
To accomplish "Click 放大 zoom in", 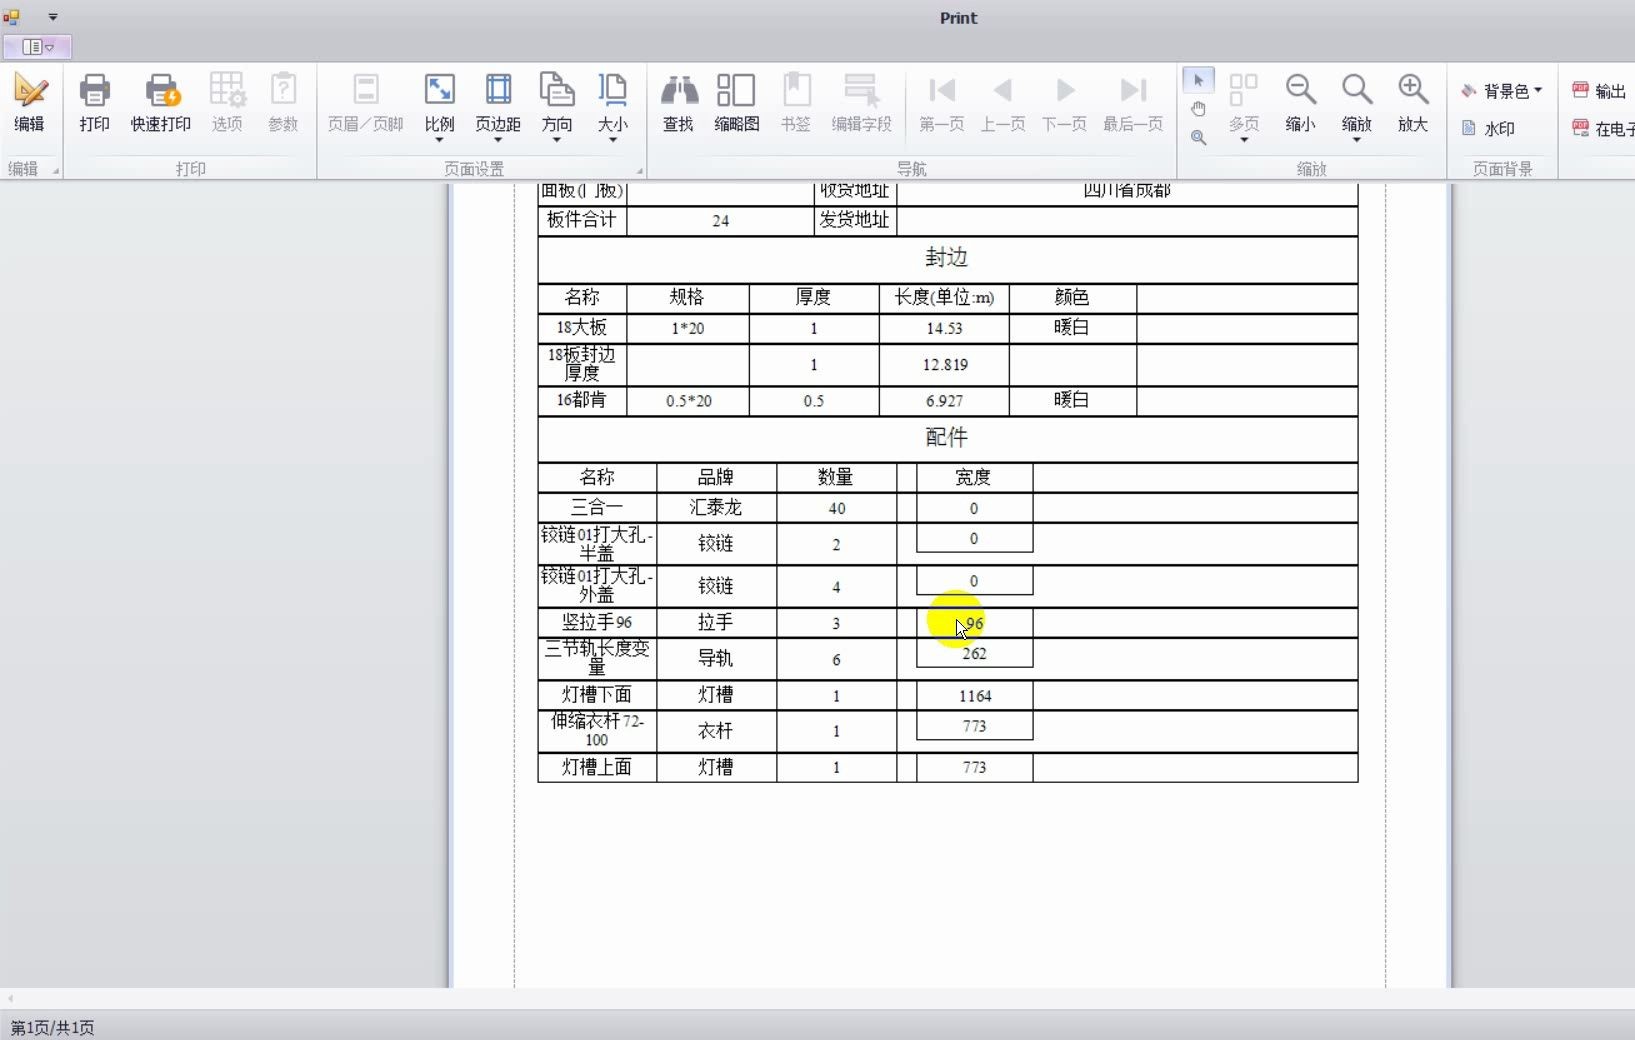I will pos(1412,102).
